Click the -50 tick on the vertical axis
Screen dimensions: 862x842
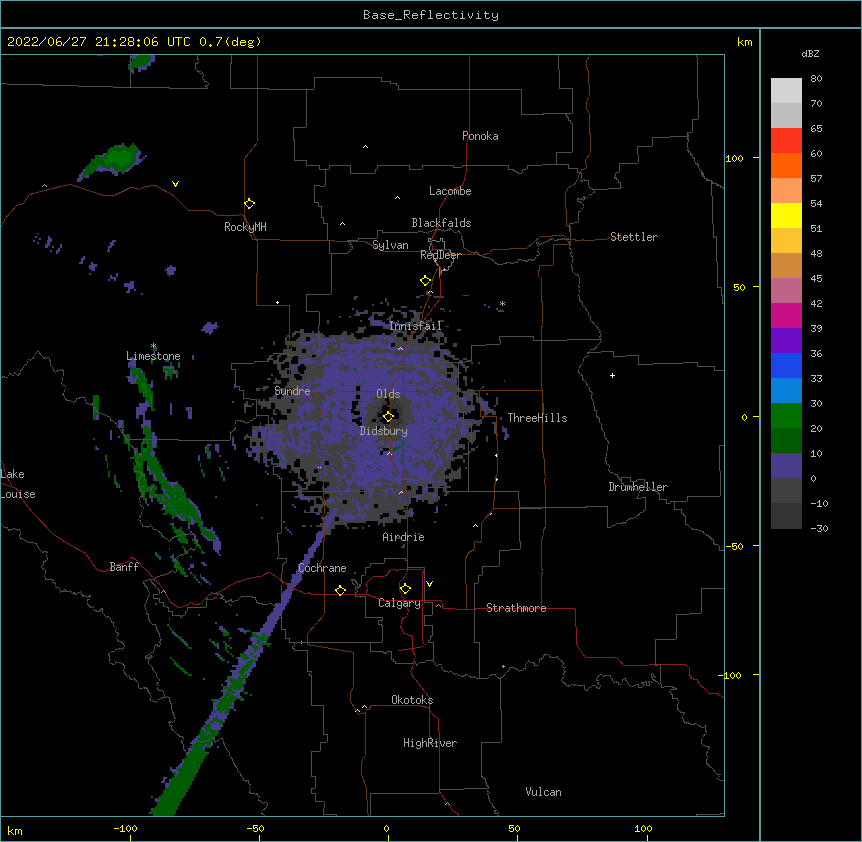click(734, 546)
